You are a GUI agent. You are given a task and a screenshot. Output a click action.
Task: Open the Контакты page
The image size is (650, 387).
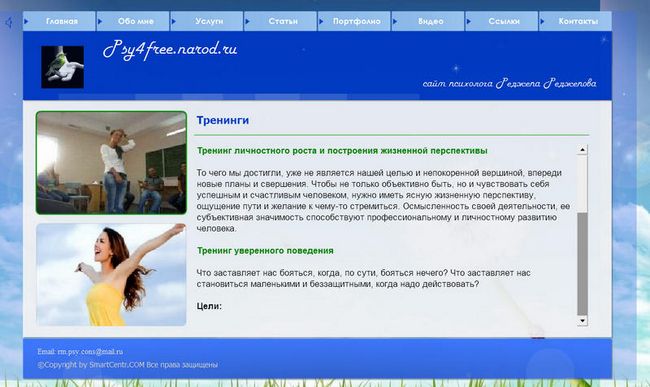pos(578,21)
